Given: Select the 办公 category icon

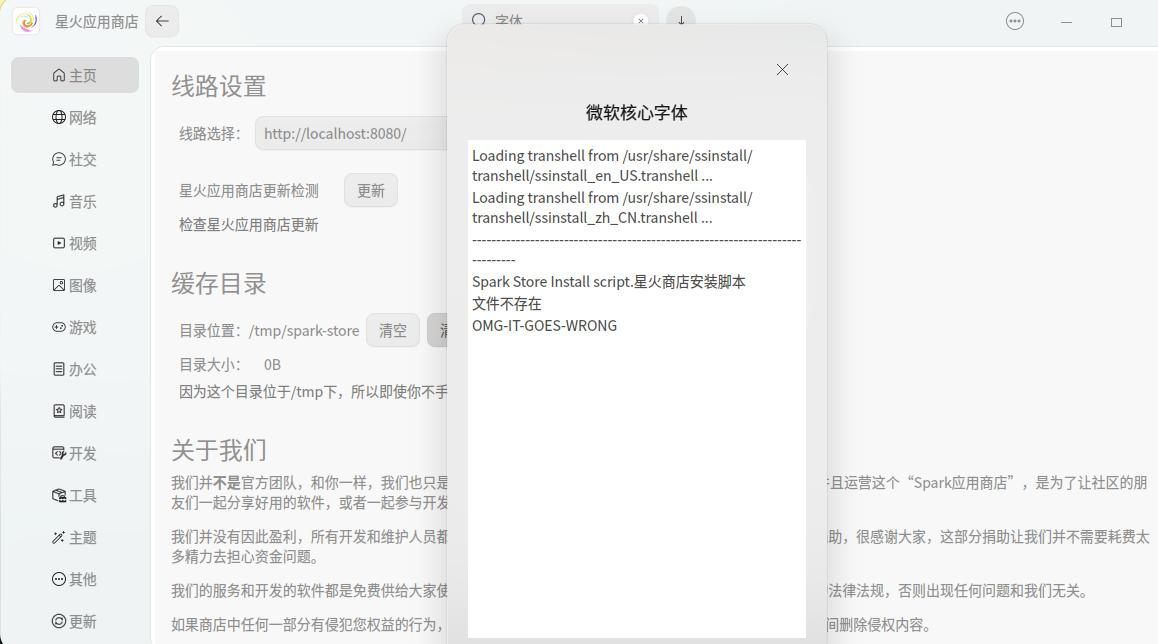Looking at the screenshot, I should (74, 369).
